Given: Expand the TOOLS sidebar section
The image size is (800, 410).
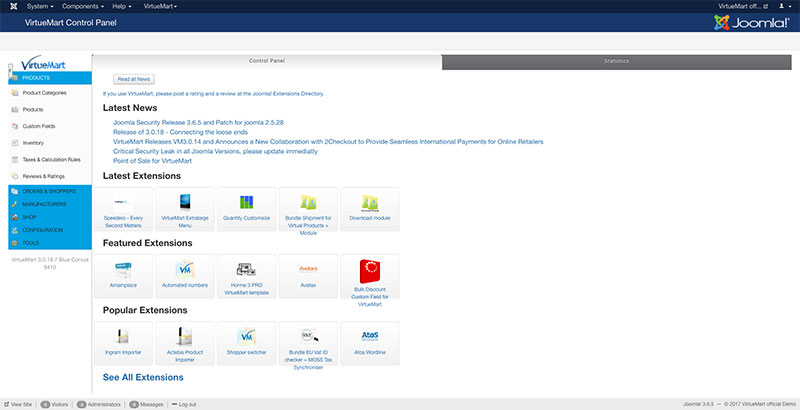Looking at the screenshot, I should coord(50,243).
